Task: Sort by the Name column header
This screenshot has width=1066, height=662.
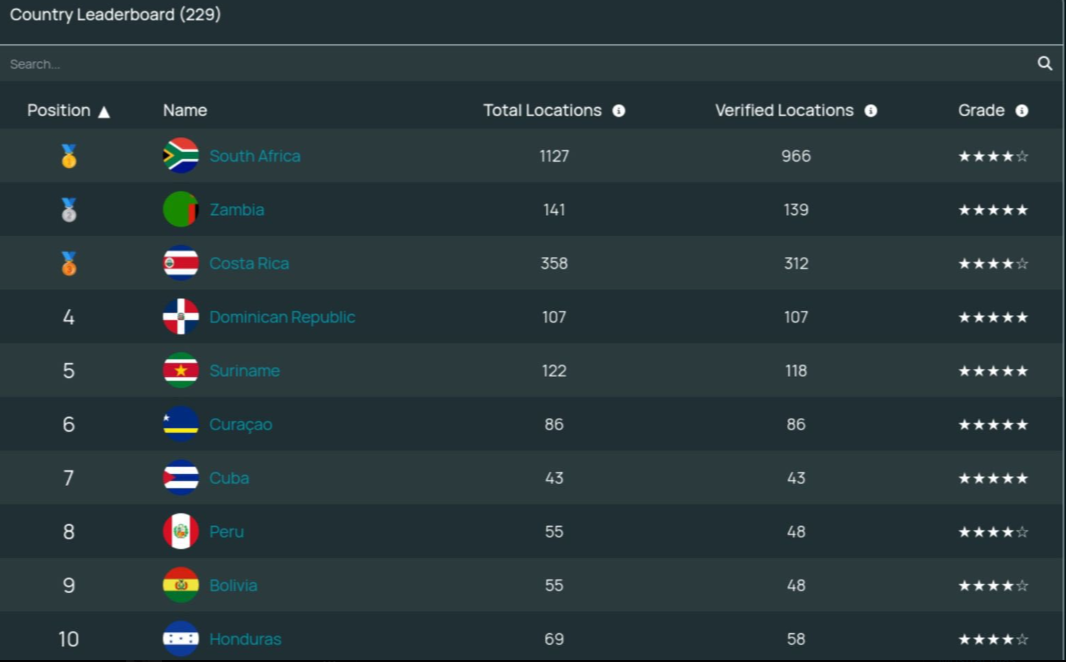Action: pos(185,111)
